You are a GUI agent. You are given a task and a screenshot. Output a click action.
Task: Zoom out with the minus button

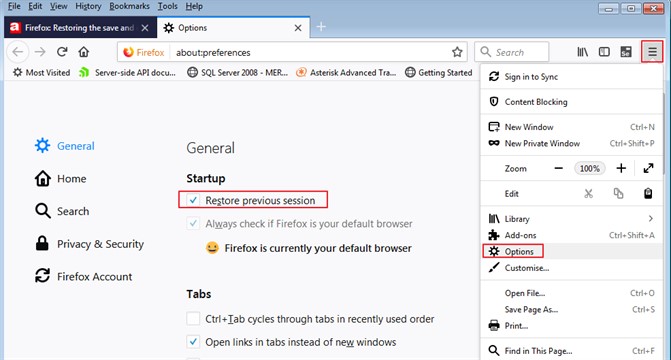coord(558,168)
